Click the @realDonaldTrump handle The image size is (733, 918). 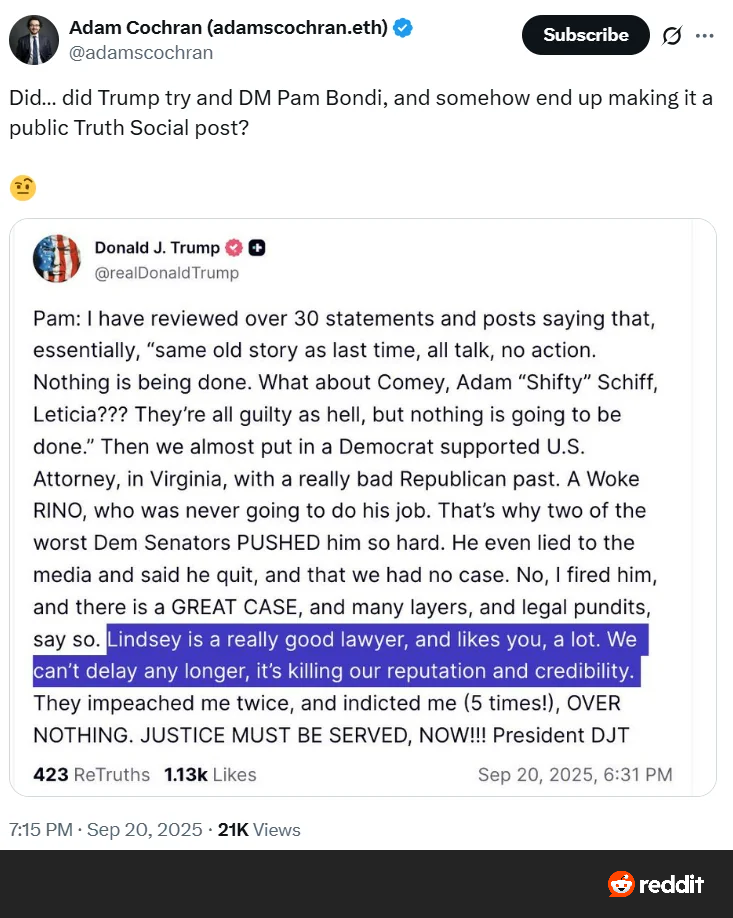[166, 272]
